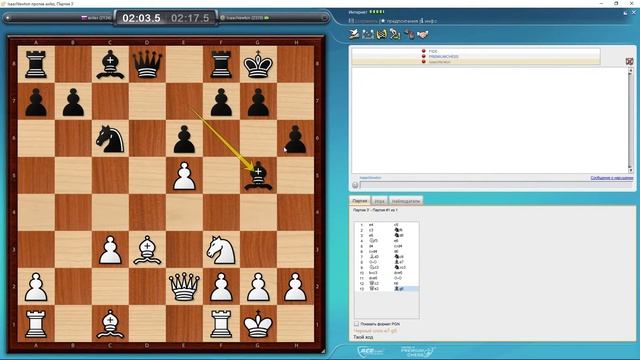Click the dimmed clock showing 02:17.5
The image size is (640, 360).
click(x=190, y=18)
